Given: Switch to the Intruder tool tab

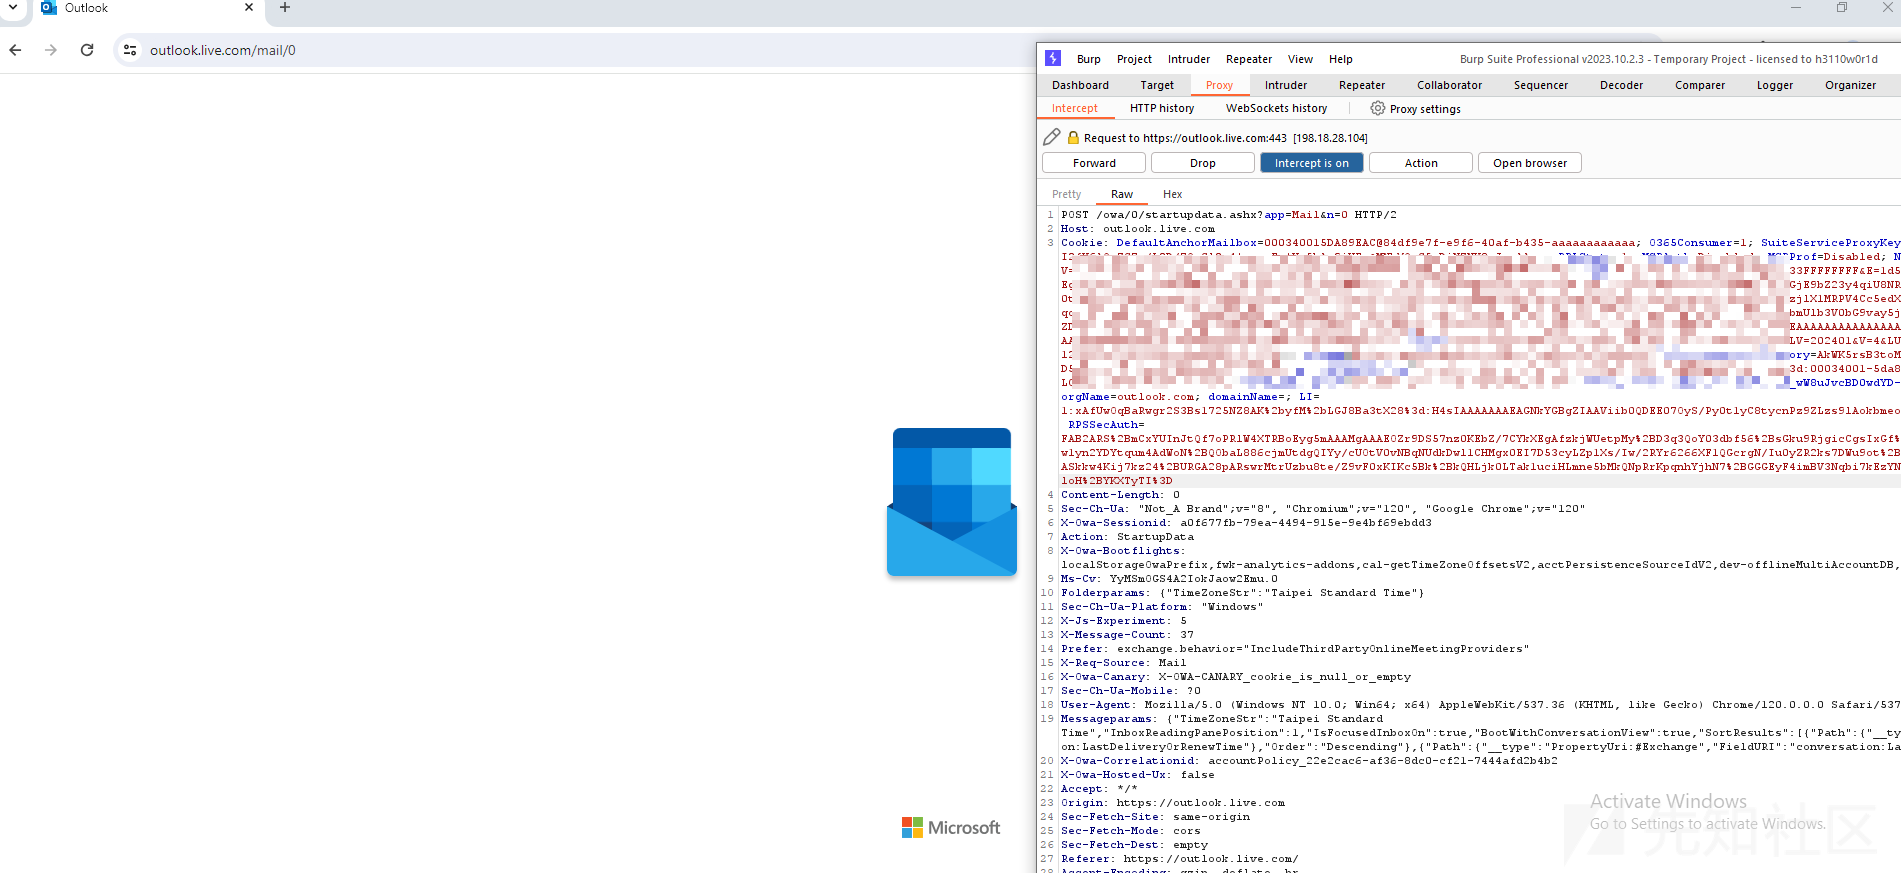Looking at the screenshot, I should click(1285, 85).
